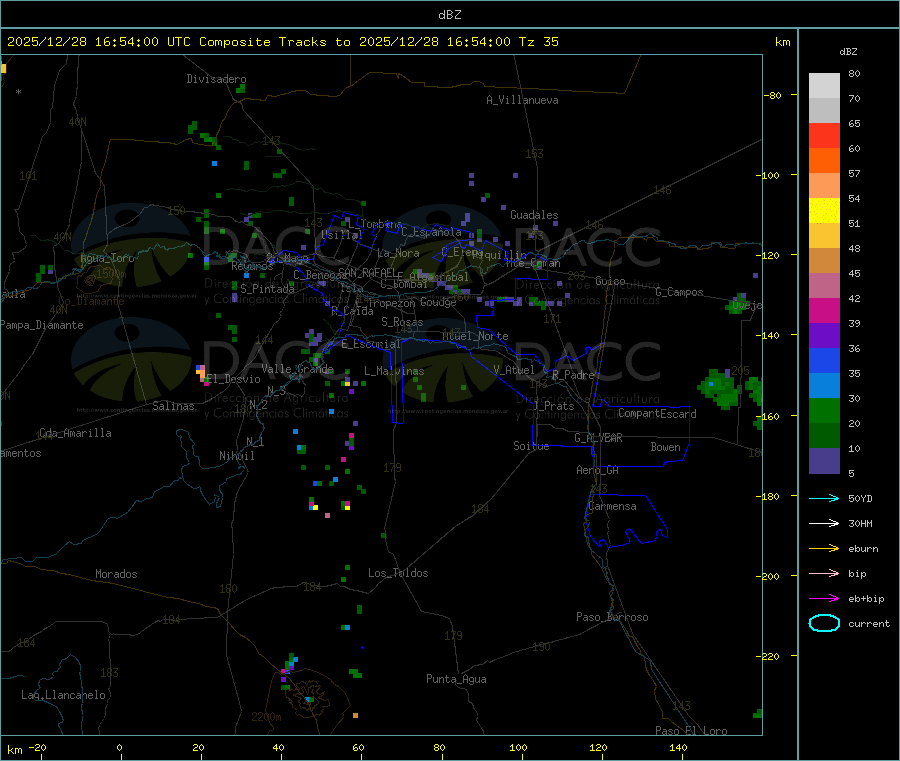
Task: Click the El_Desvio map label
Action: click(x=233, y=379)
